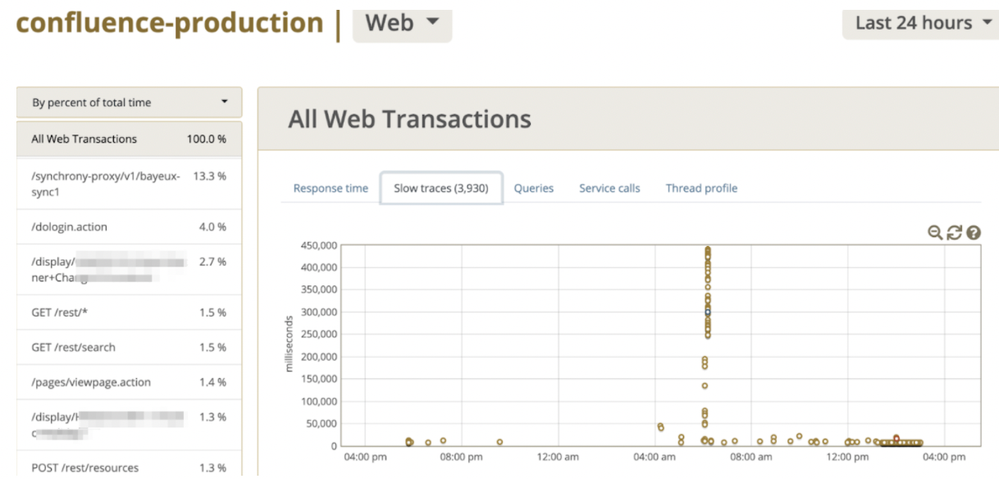Click the zoom out magnifier icon

935,232
